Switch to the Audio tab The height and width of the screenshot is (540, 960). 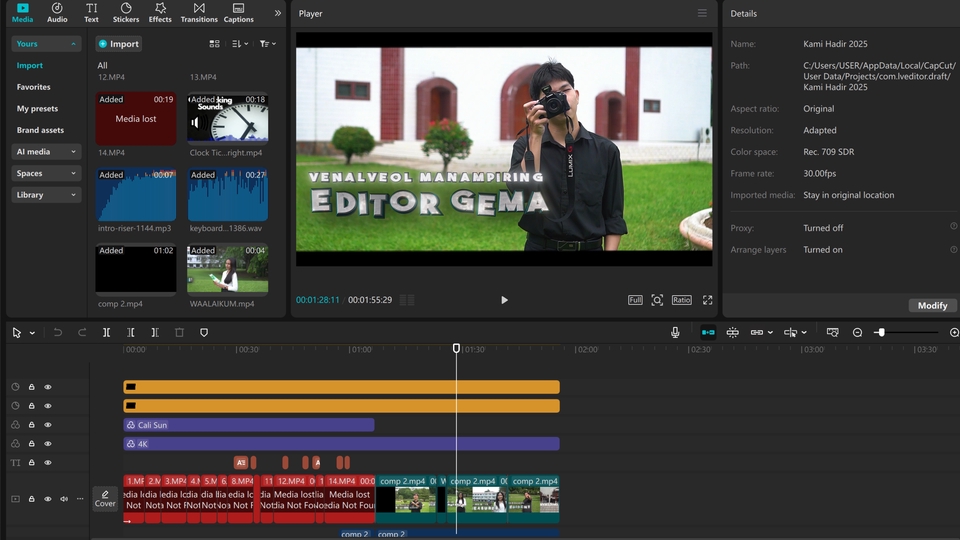click(57, 12)
